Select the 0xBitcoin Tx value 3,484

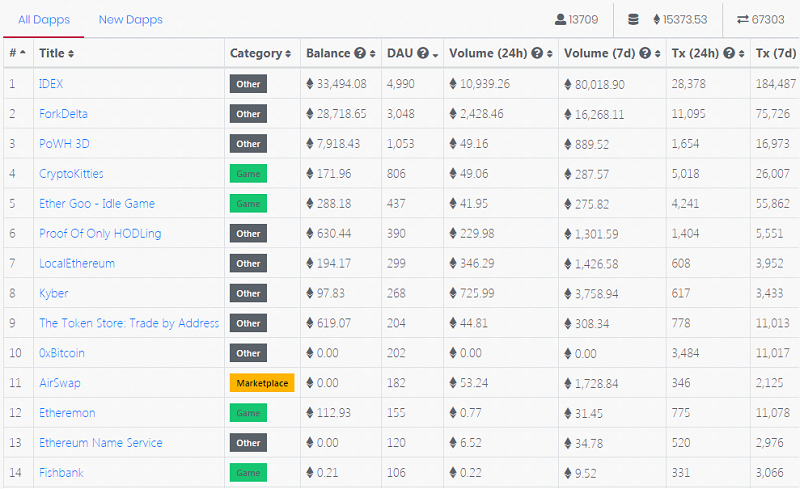coord(685,353)
